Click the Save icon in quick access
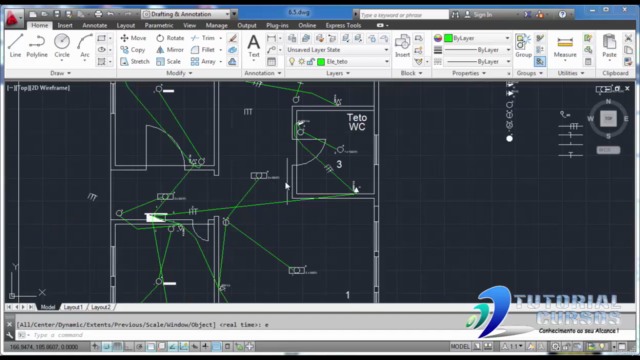Screen dimensions: 640x360 click(57, 14)
